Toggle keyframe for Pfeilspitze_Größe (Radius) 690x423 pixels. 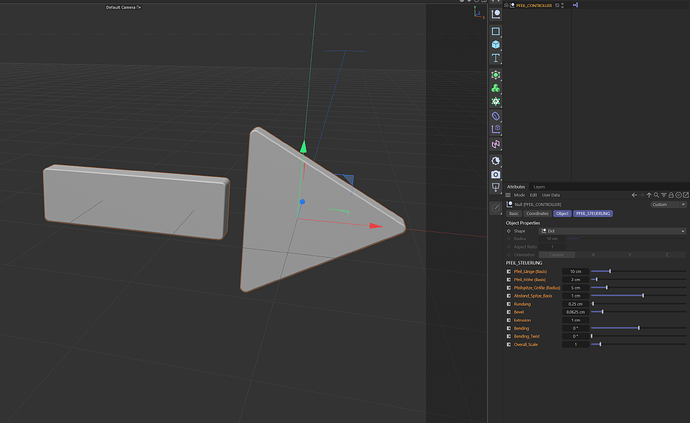509,288
